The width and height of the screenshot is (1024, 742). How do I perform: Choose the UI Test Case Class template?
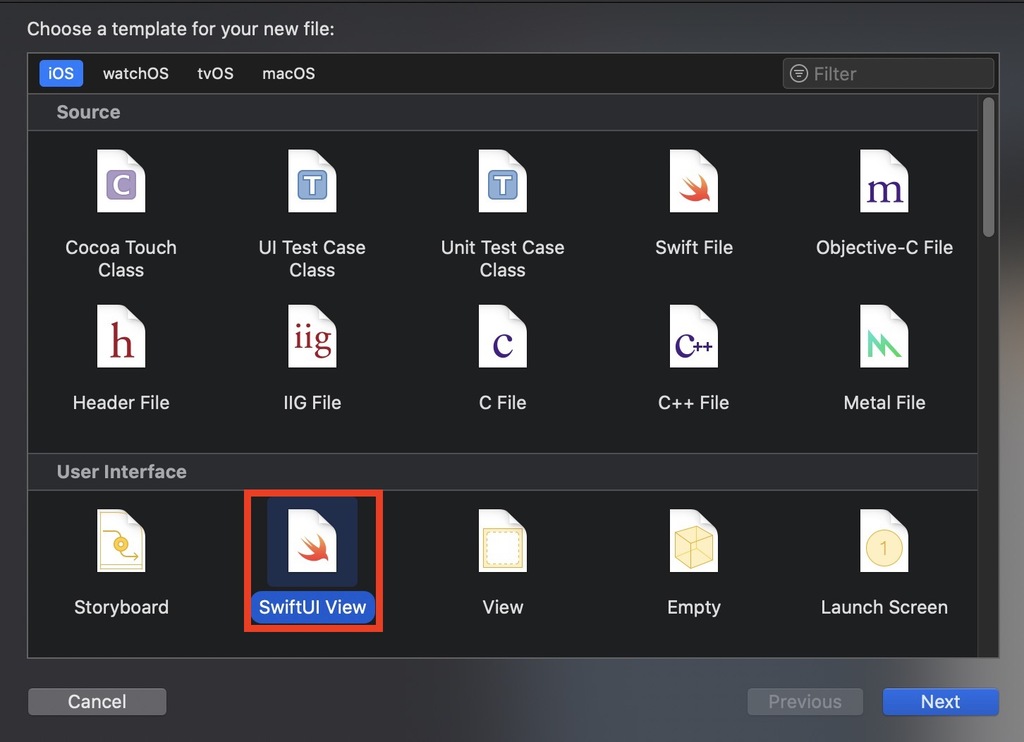click(x=312, y=182)
